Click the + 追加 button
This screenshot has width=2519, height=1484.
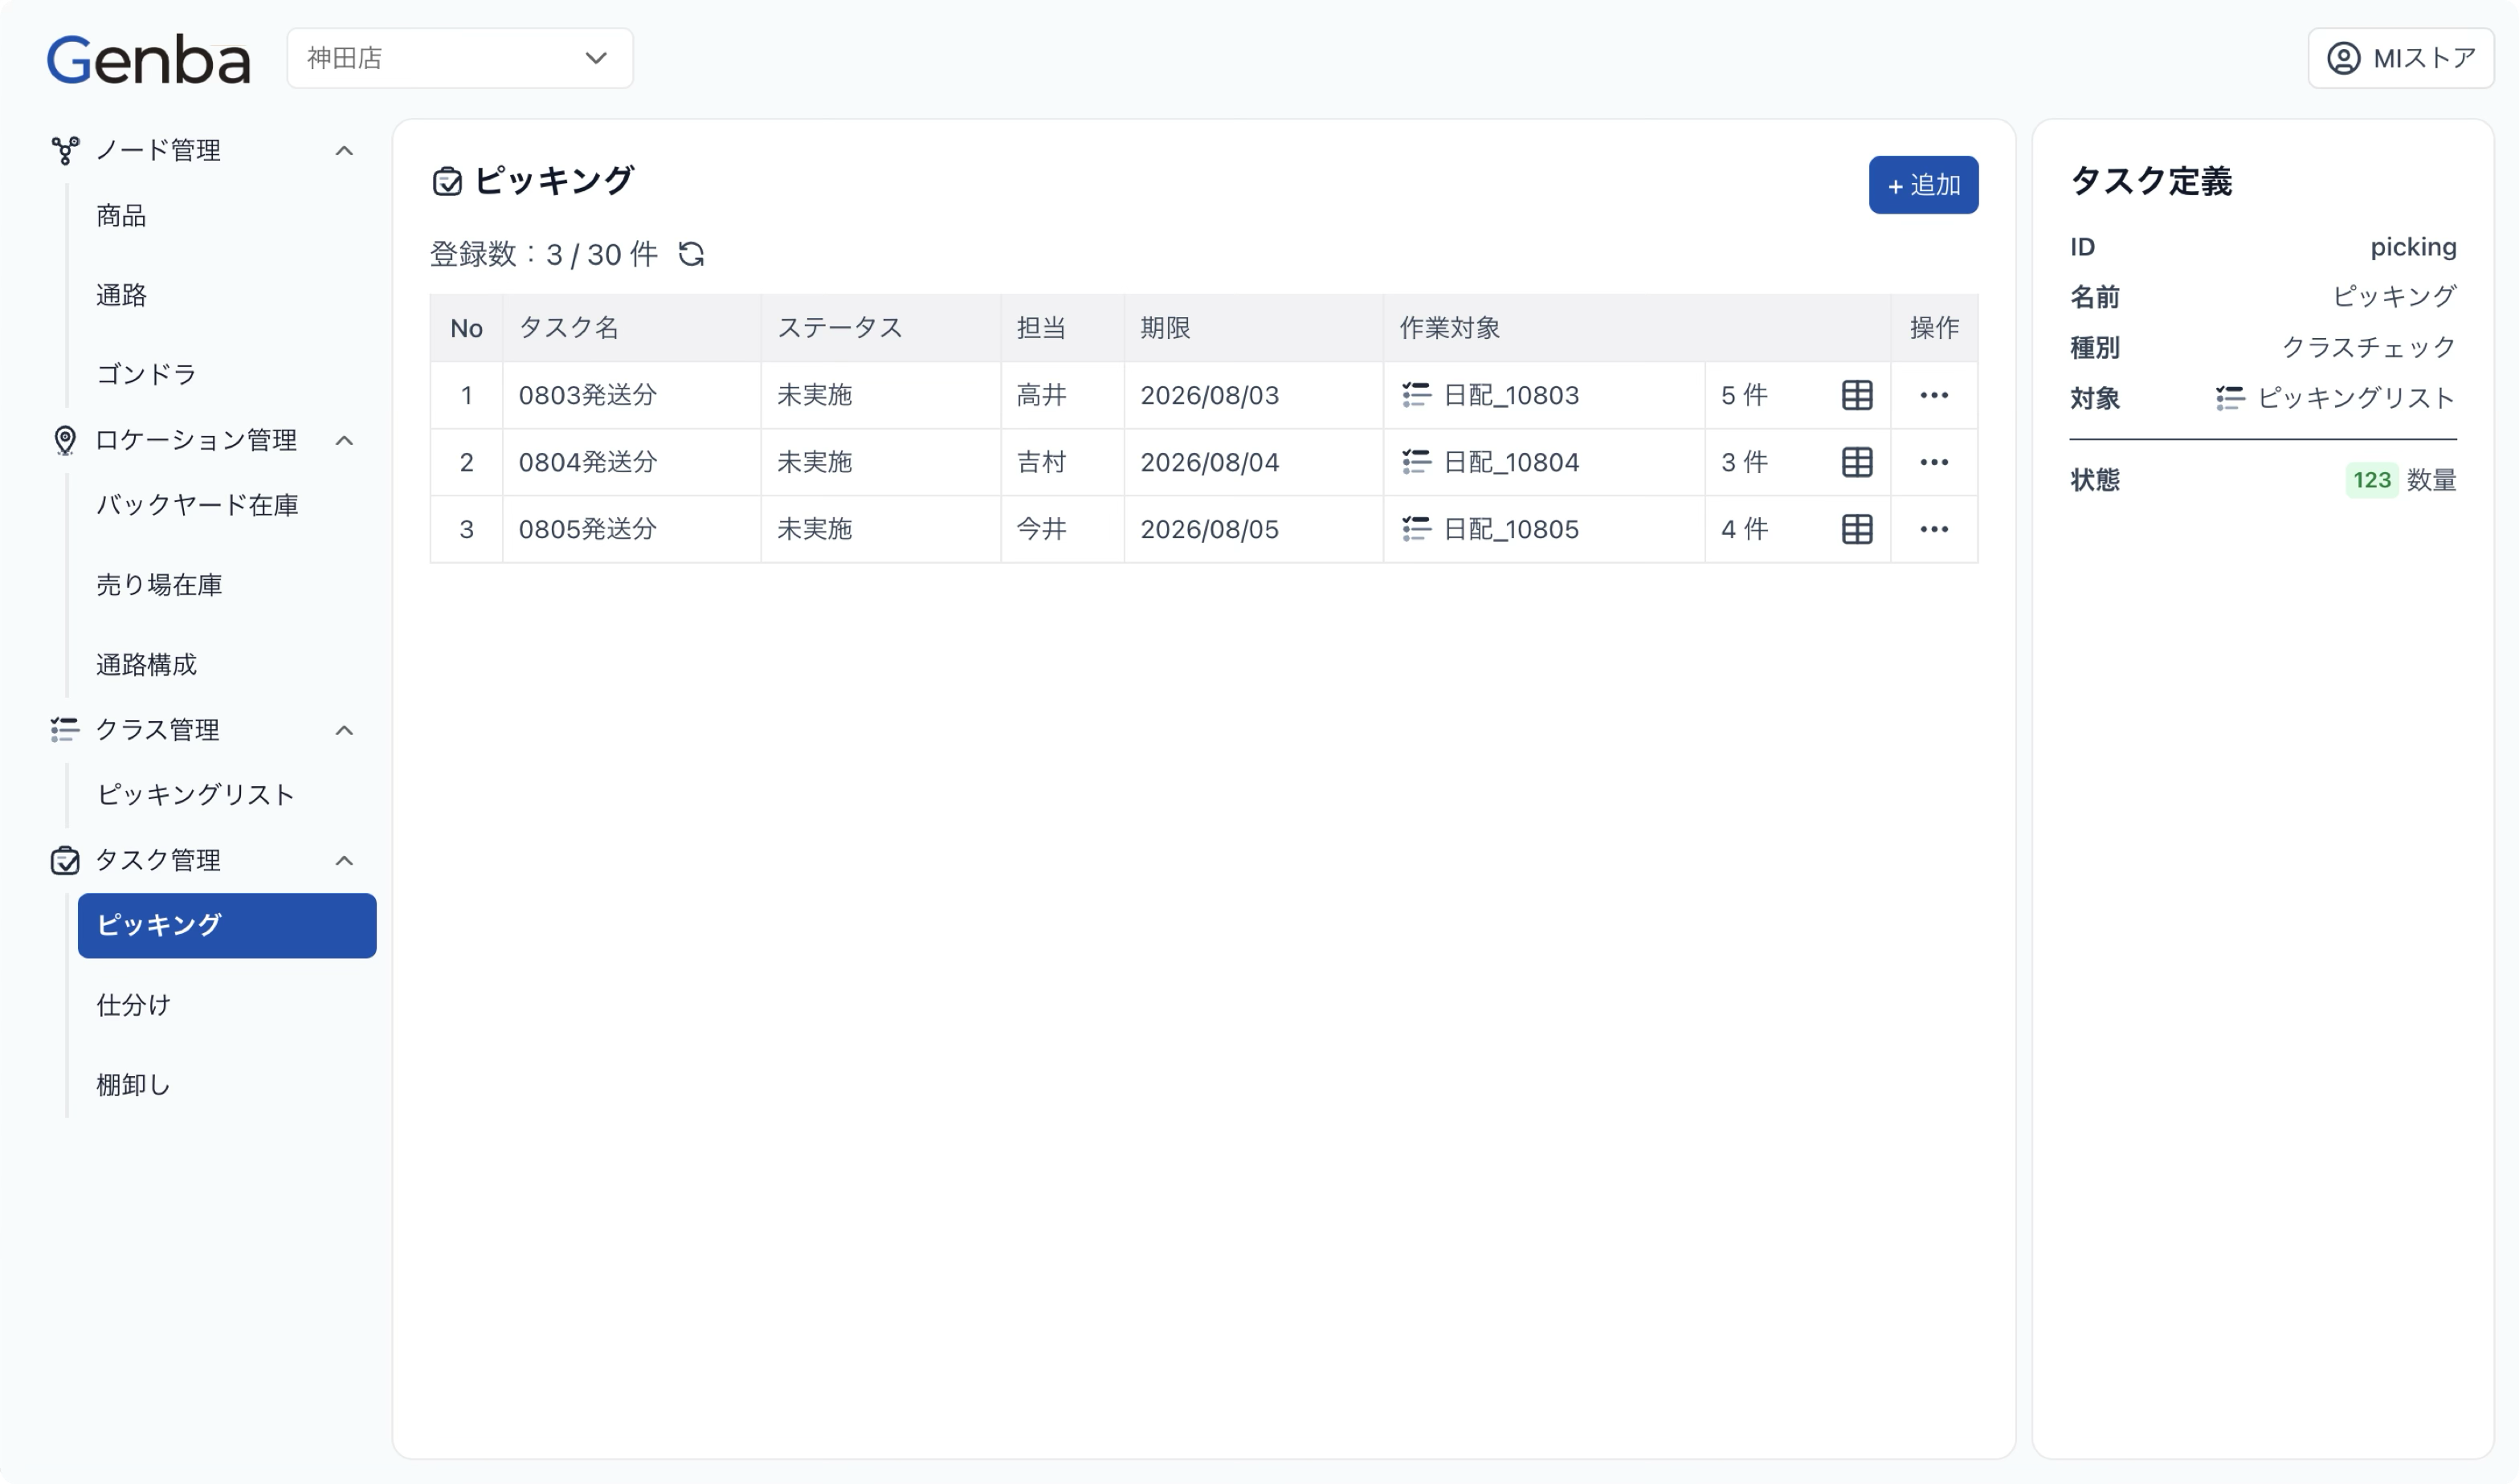pyautogui.click(x=1923, y=185)
